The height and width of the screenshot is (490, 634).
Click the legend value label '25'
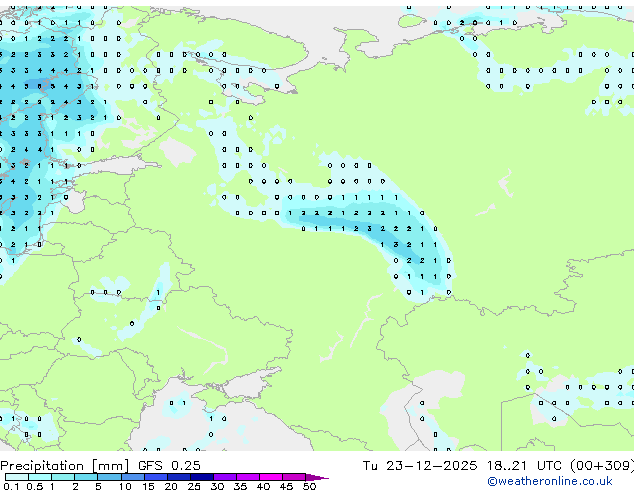click(194, 486)
